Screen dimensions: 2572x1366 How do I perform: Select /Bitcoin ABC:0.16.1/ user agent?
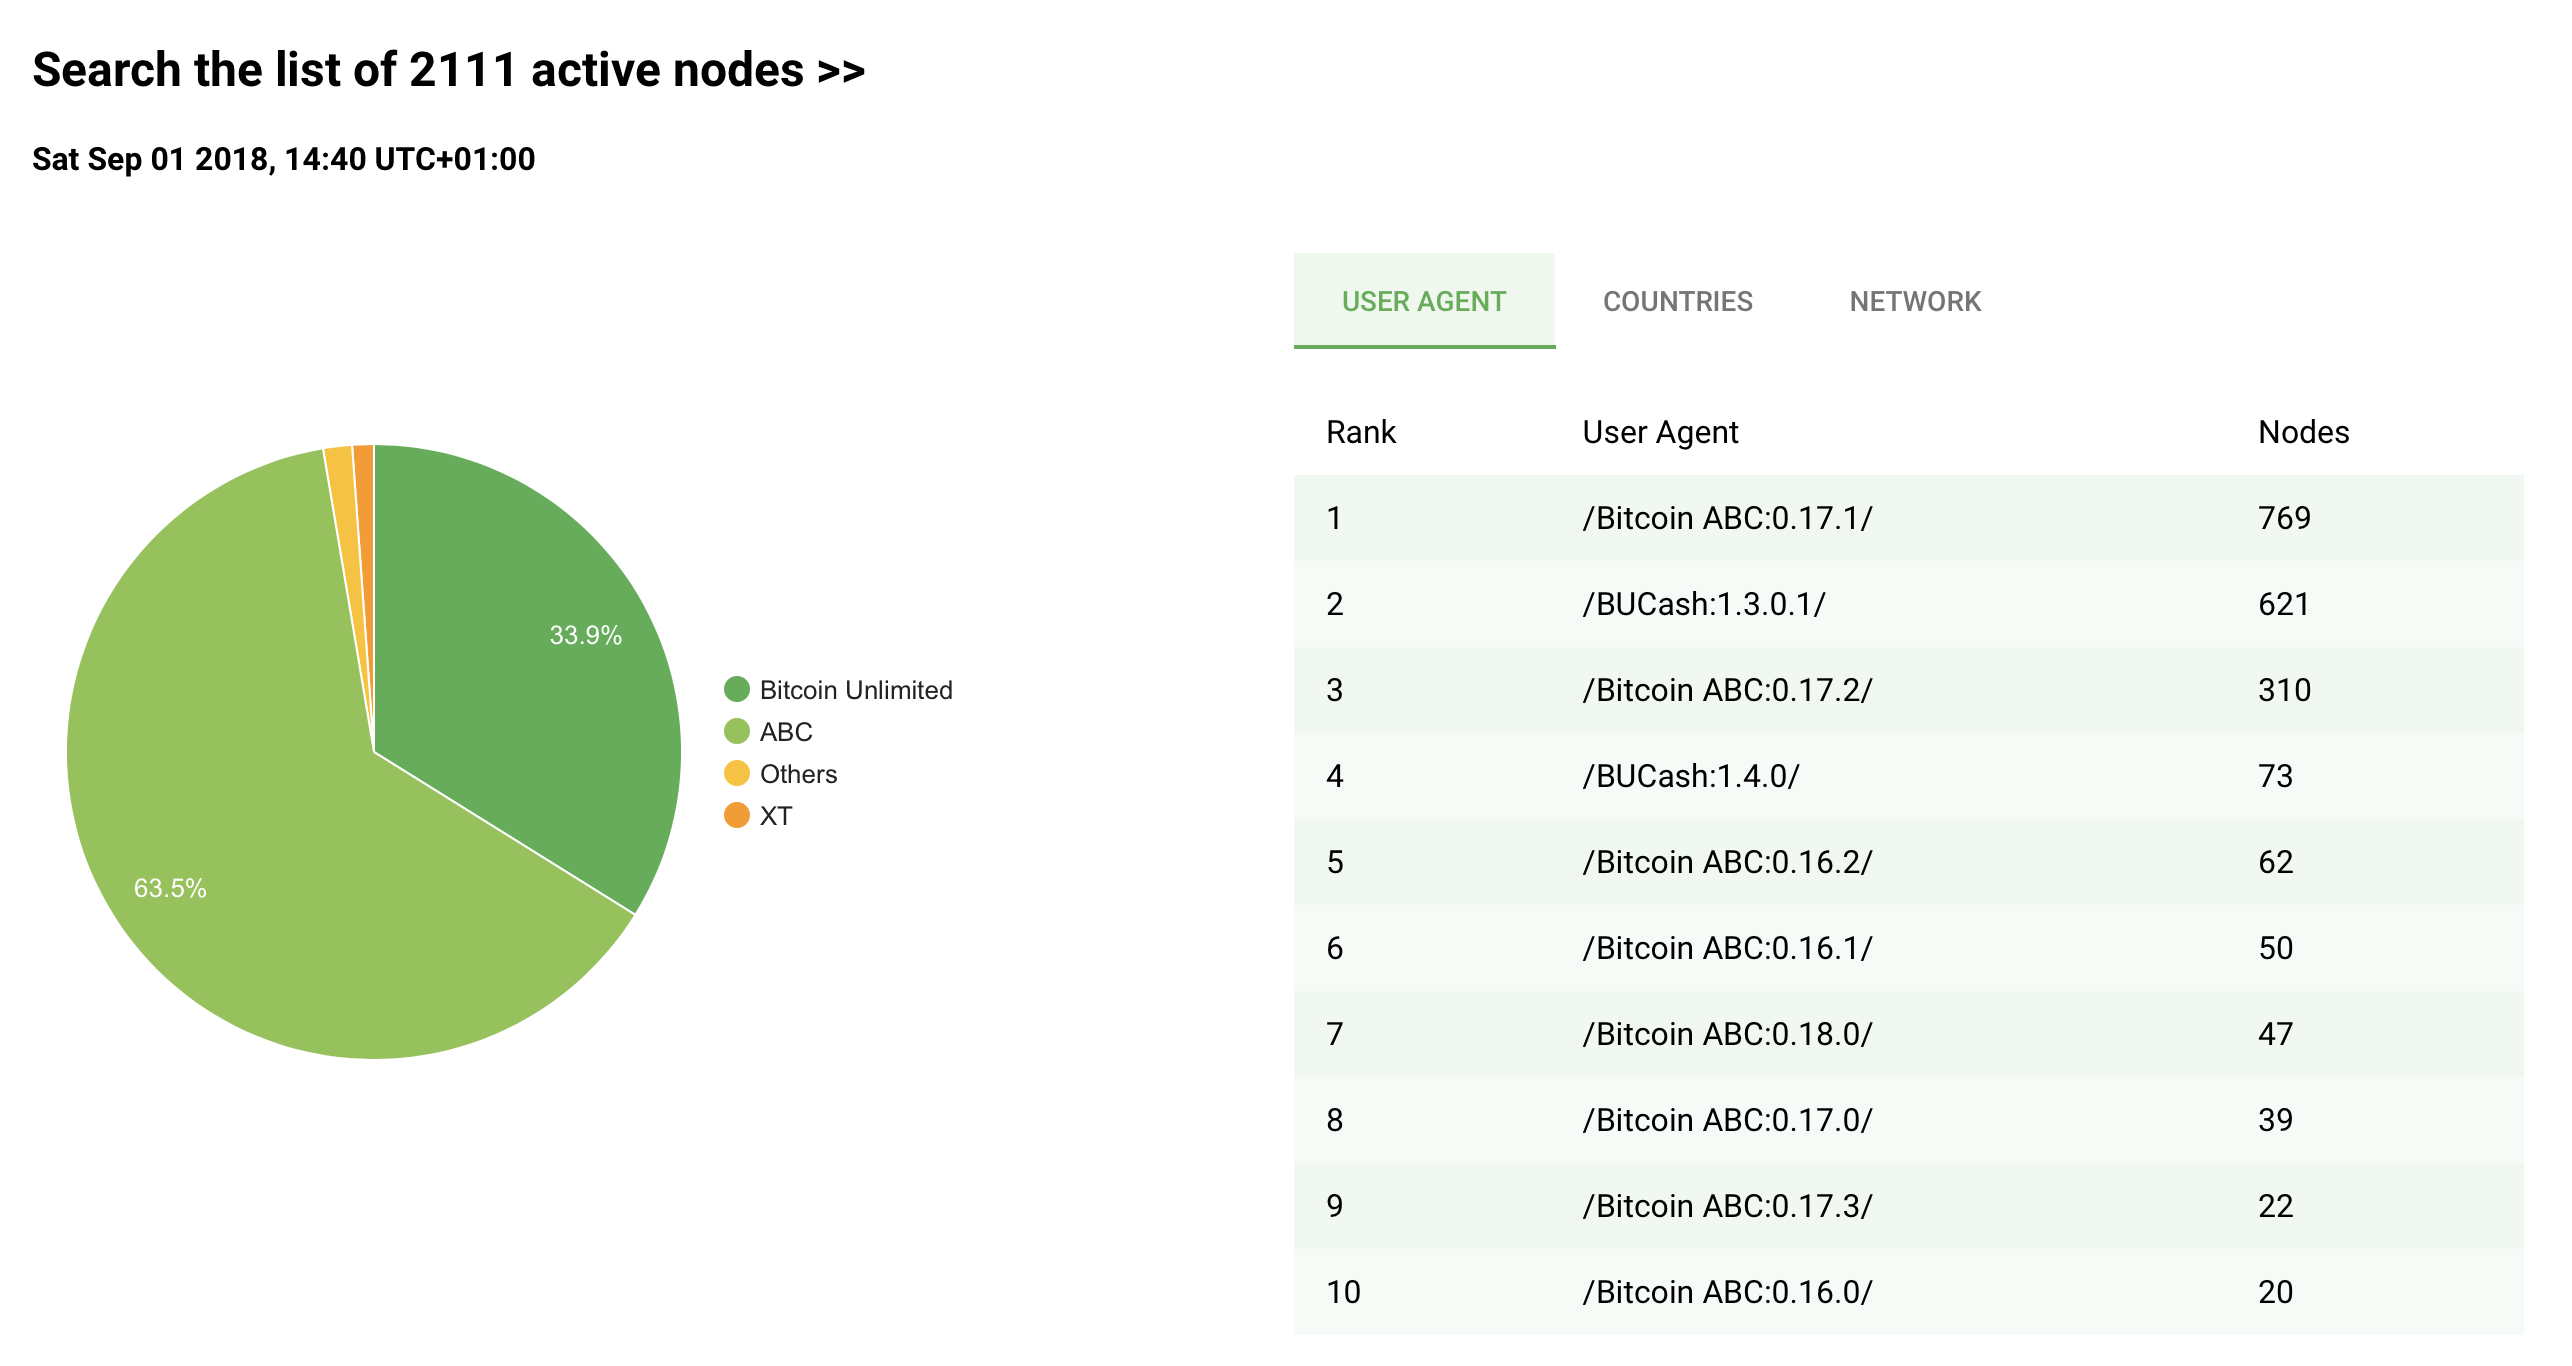pyautogui.click(x=1727, y=948)
